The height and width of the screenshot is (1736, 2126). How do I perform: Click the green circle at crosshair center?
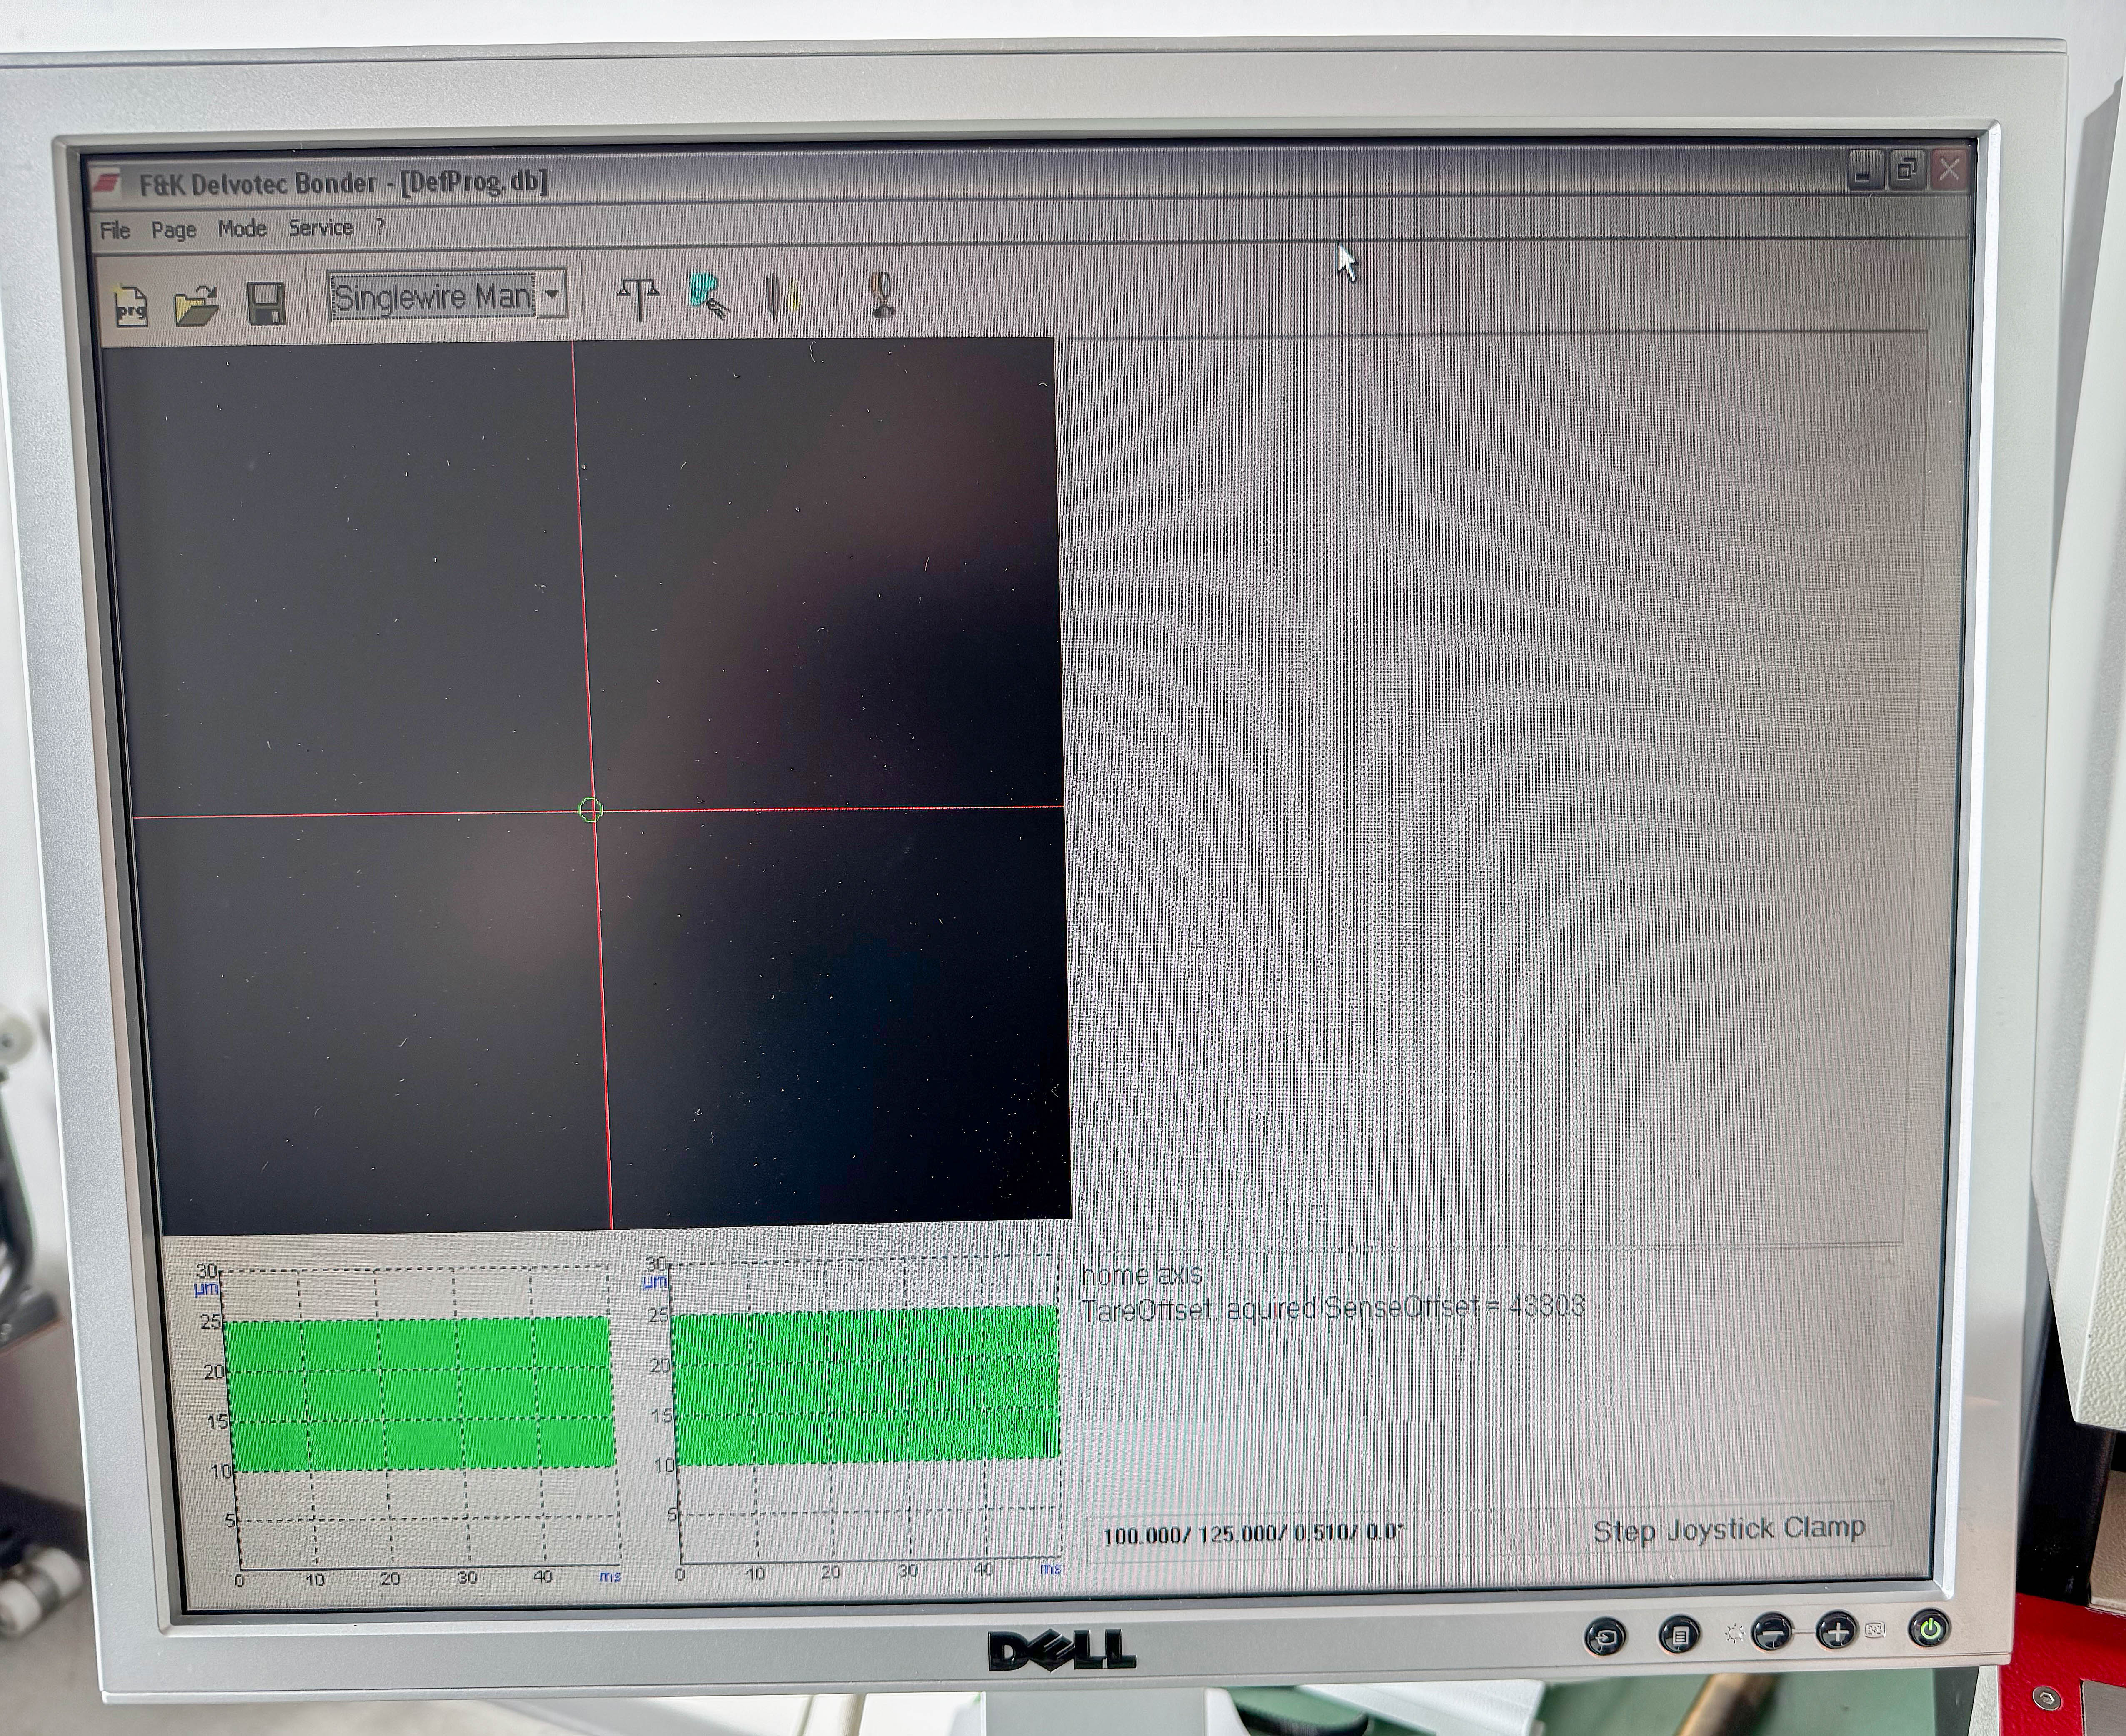click(x=591, y=809)
